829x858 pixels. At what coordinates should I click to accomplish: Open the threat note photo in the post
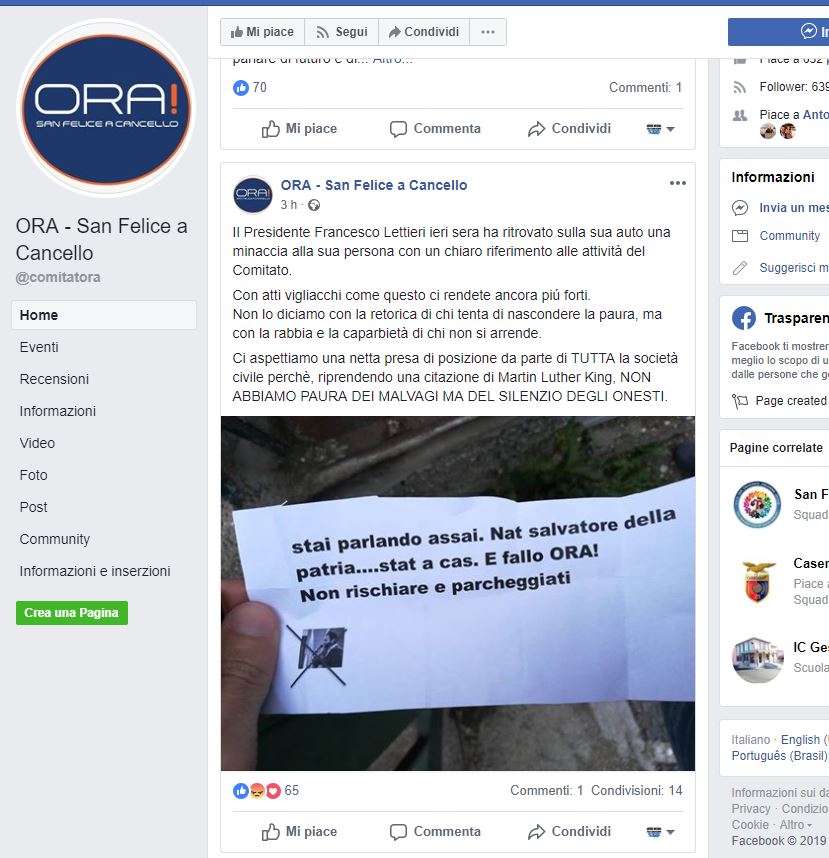(x=458, y=594)
